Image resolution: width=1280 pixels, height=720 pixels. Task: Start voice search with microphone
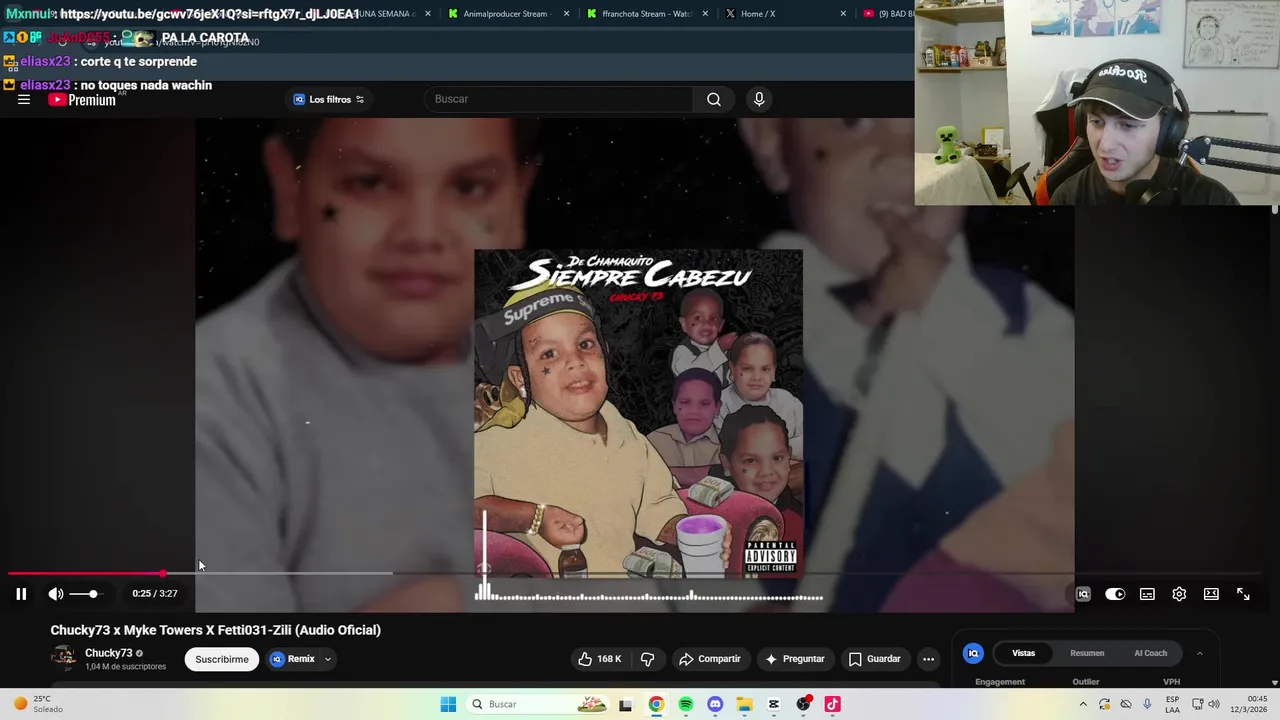[x=759, y=99]
